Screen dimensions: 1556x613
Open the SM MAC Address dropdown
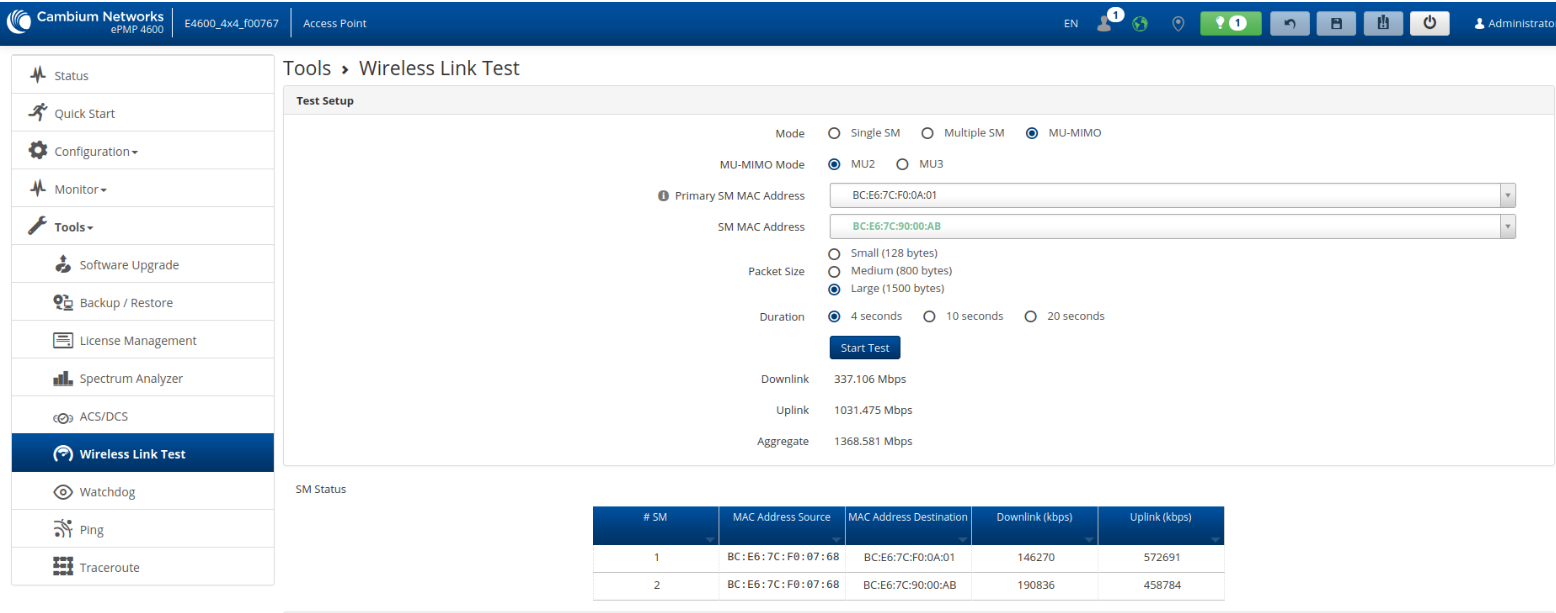coord(1172,227)
